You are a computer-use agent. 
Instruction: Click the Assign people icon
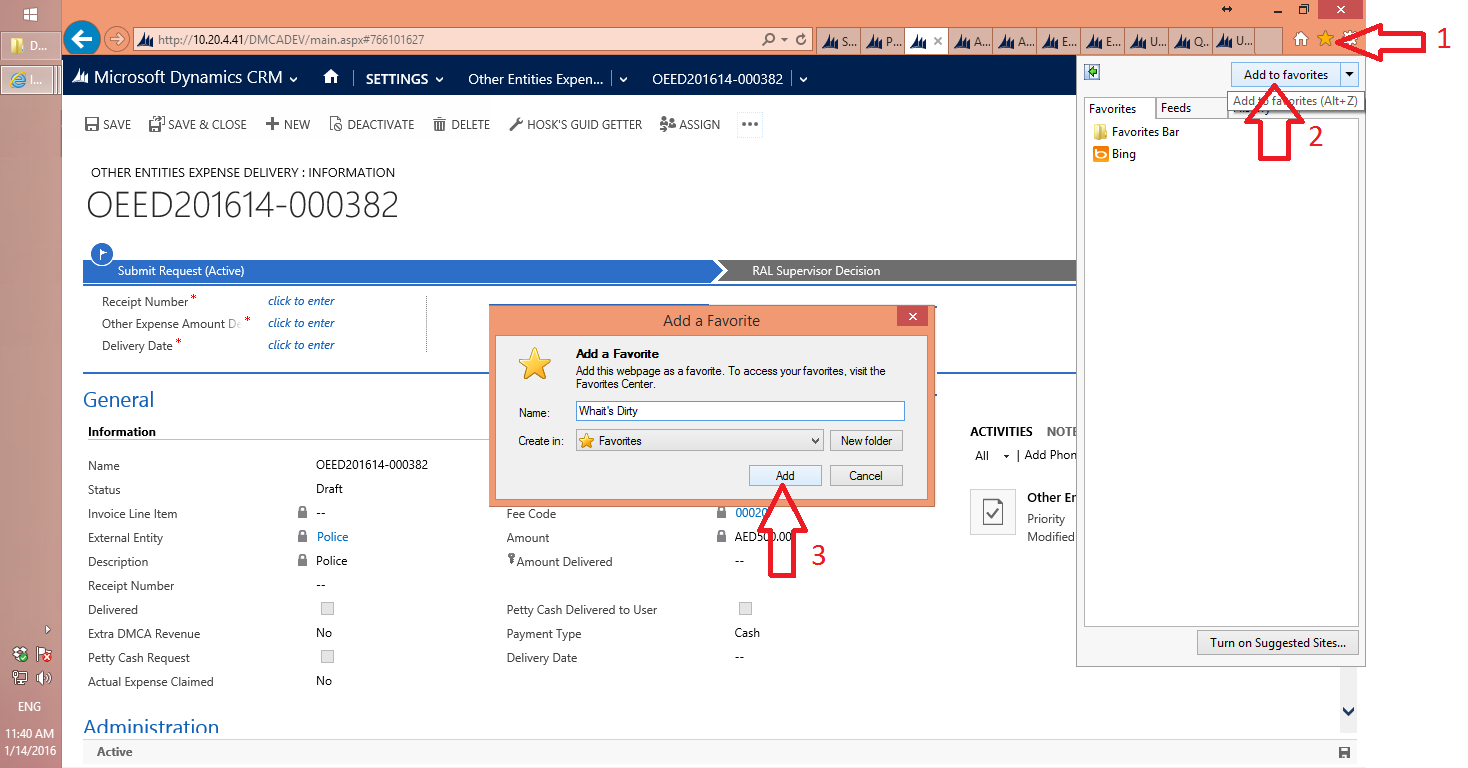pos(668,125)
